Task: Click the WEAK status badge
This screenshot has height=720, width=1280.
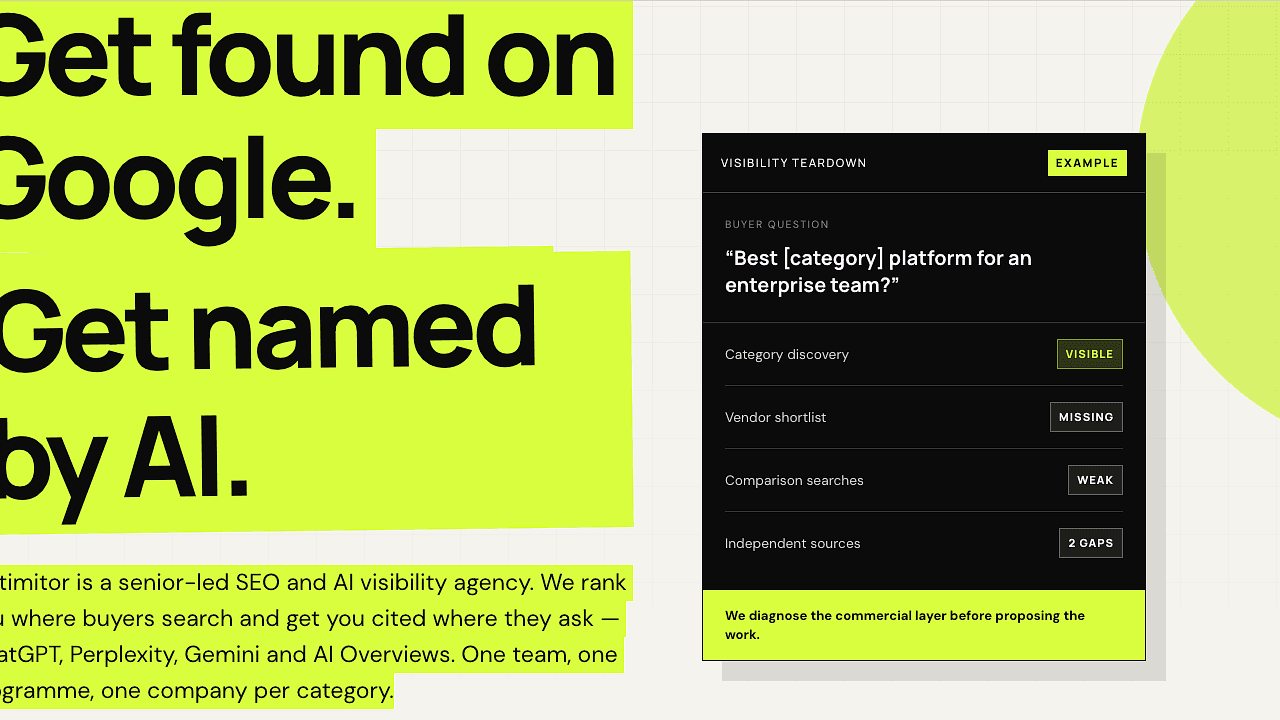Action: click(x=1095, y=480)
